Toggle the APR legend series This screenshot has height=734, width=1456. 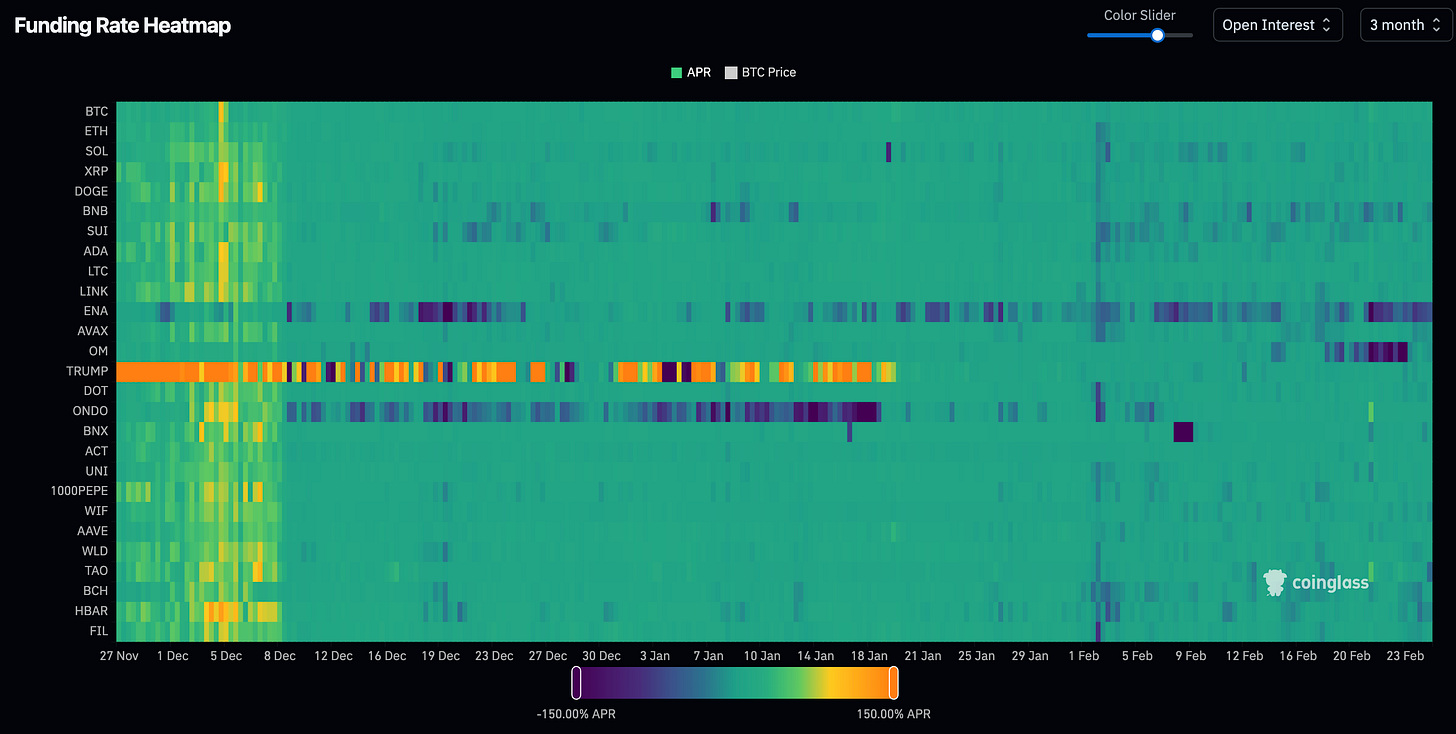pyautogui.click(x=691, y=72)
